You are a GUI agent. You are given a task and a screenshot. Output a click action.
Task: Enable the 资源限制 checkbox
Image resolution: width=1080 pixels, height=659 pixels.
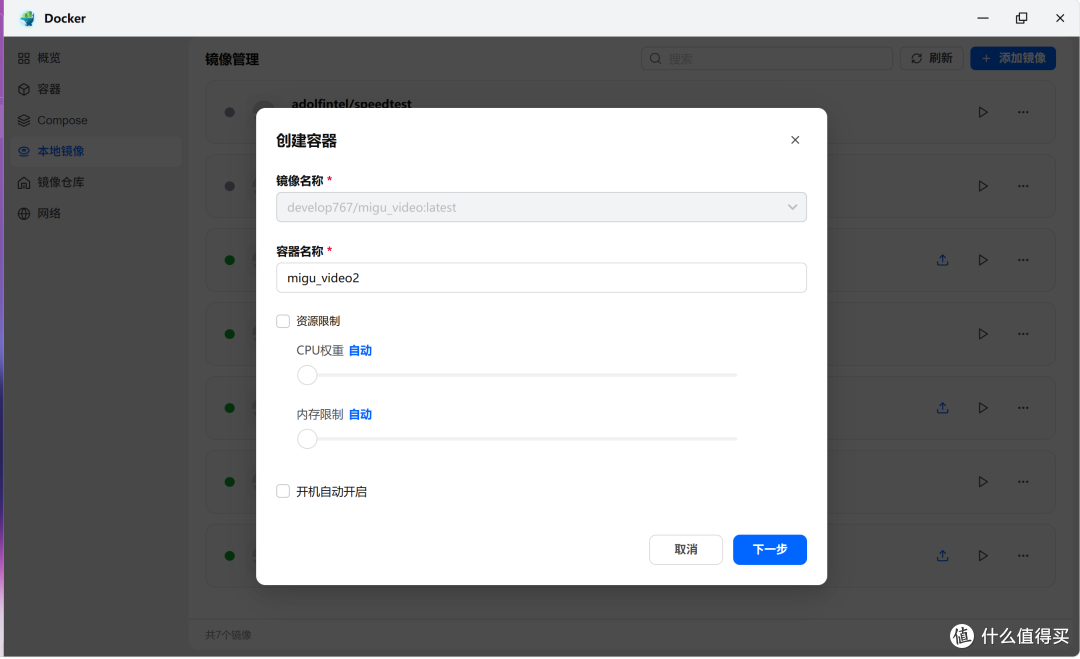click(283, 321)
